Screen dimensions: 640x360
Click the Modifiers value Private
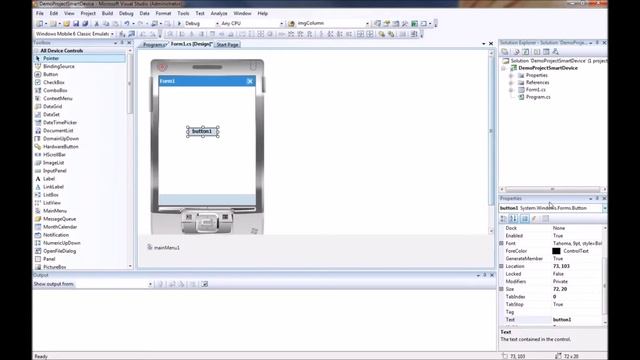coord(560,282)
